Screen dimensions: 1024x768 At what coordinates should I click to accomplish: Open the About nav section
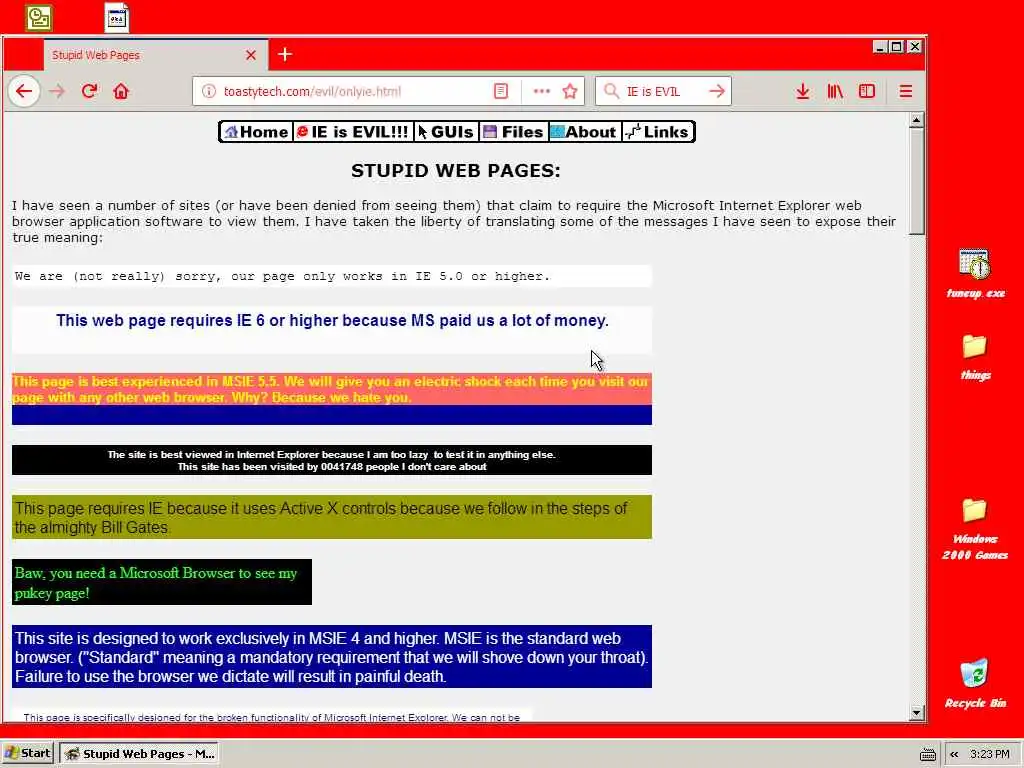pyautogui.click(x=584, y=132)
